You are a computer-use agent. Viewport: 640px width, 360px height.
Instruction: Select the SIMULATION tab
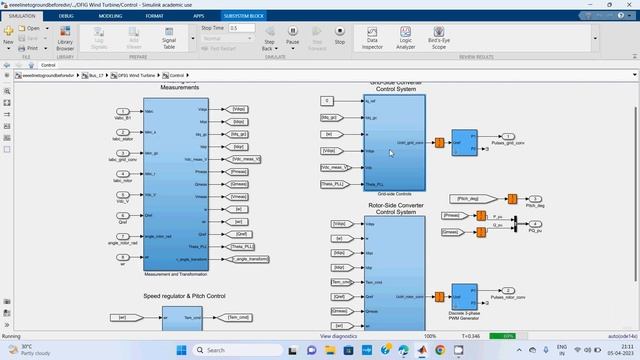click(22, 16)
